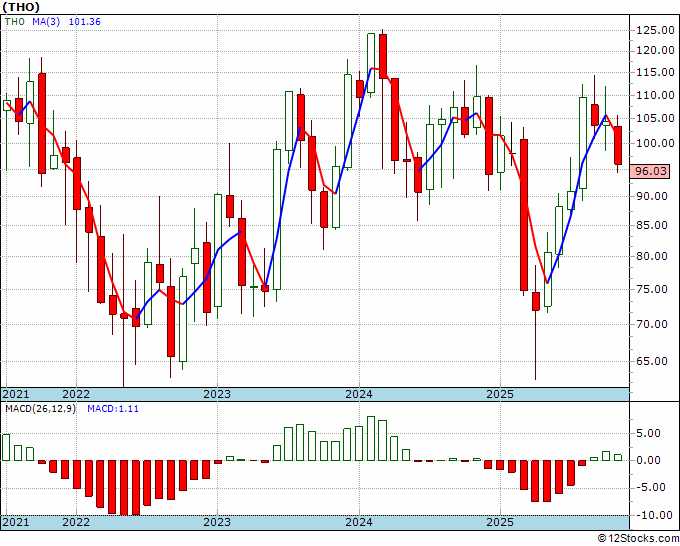Click the tallest green candle in early 2024

click(x=371, y=63)
